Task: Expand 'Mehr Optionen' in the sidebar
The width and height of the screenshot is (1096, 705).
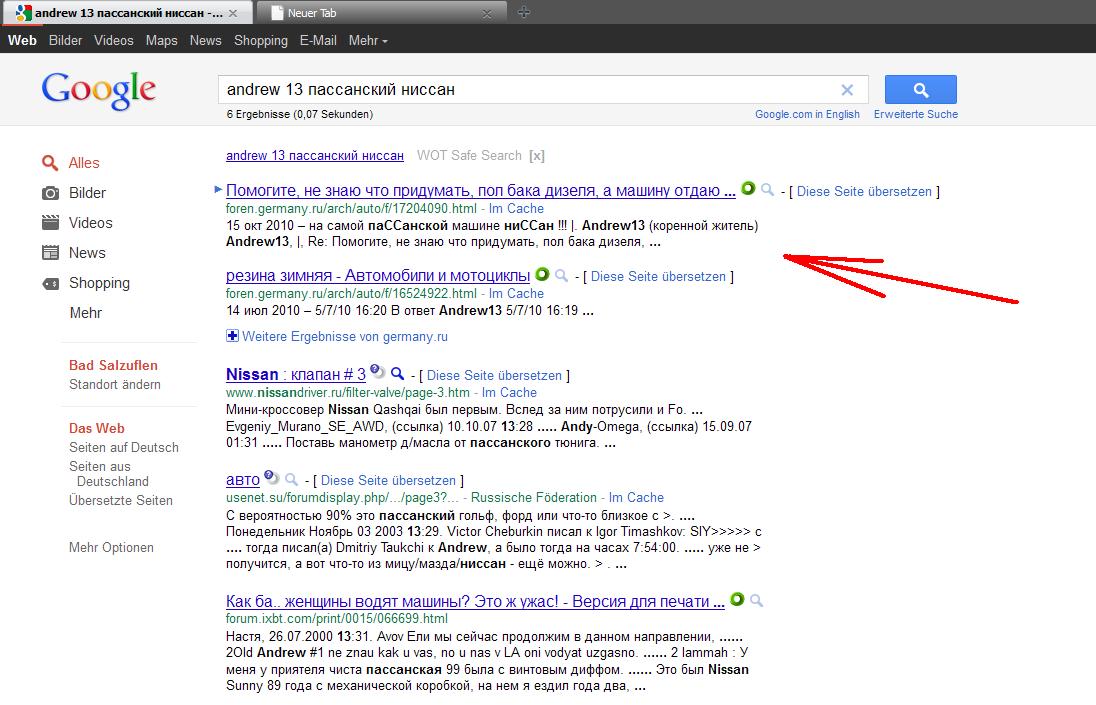Action: (x=111, y=547)
